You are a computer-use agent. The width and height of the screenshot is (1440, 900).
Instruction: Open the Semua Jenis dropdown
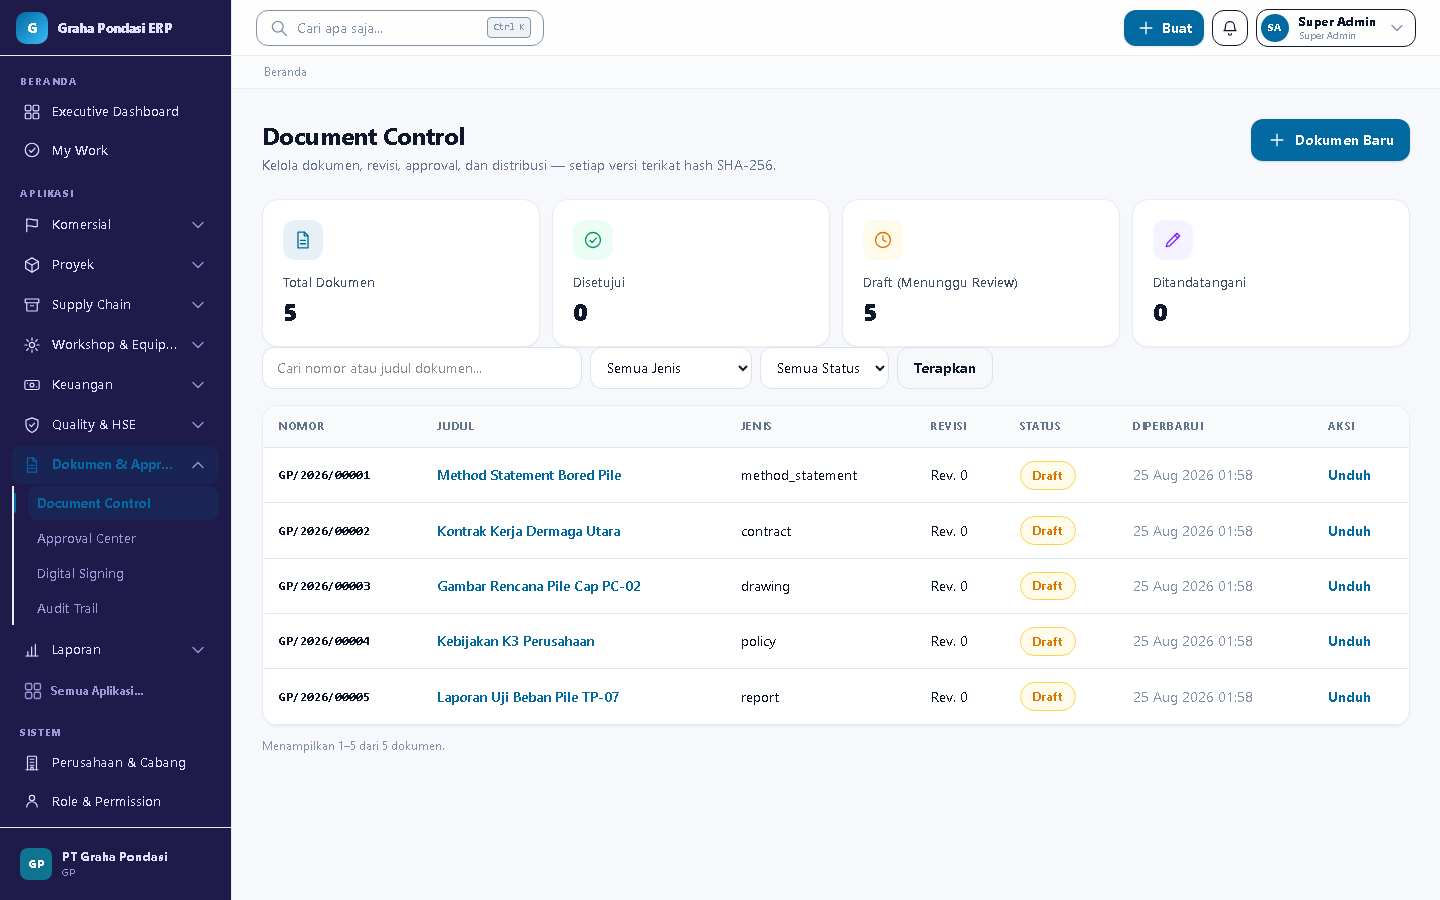click(671, 368)
